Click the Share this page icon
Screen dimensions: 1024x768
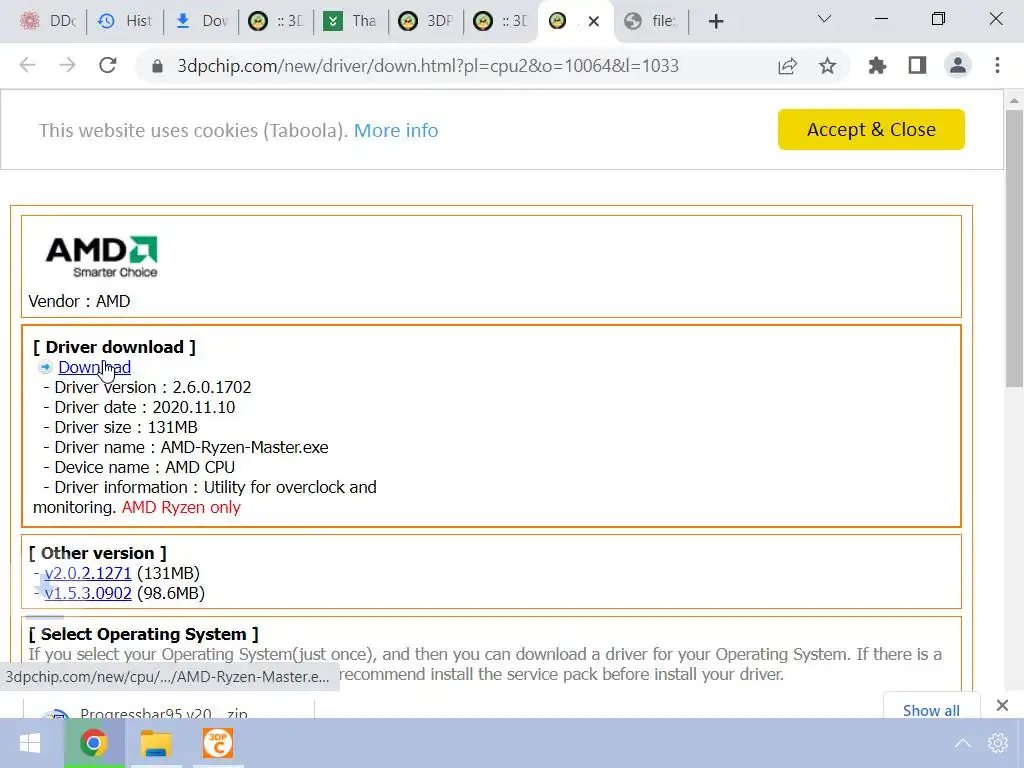tap(788, 65)
